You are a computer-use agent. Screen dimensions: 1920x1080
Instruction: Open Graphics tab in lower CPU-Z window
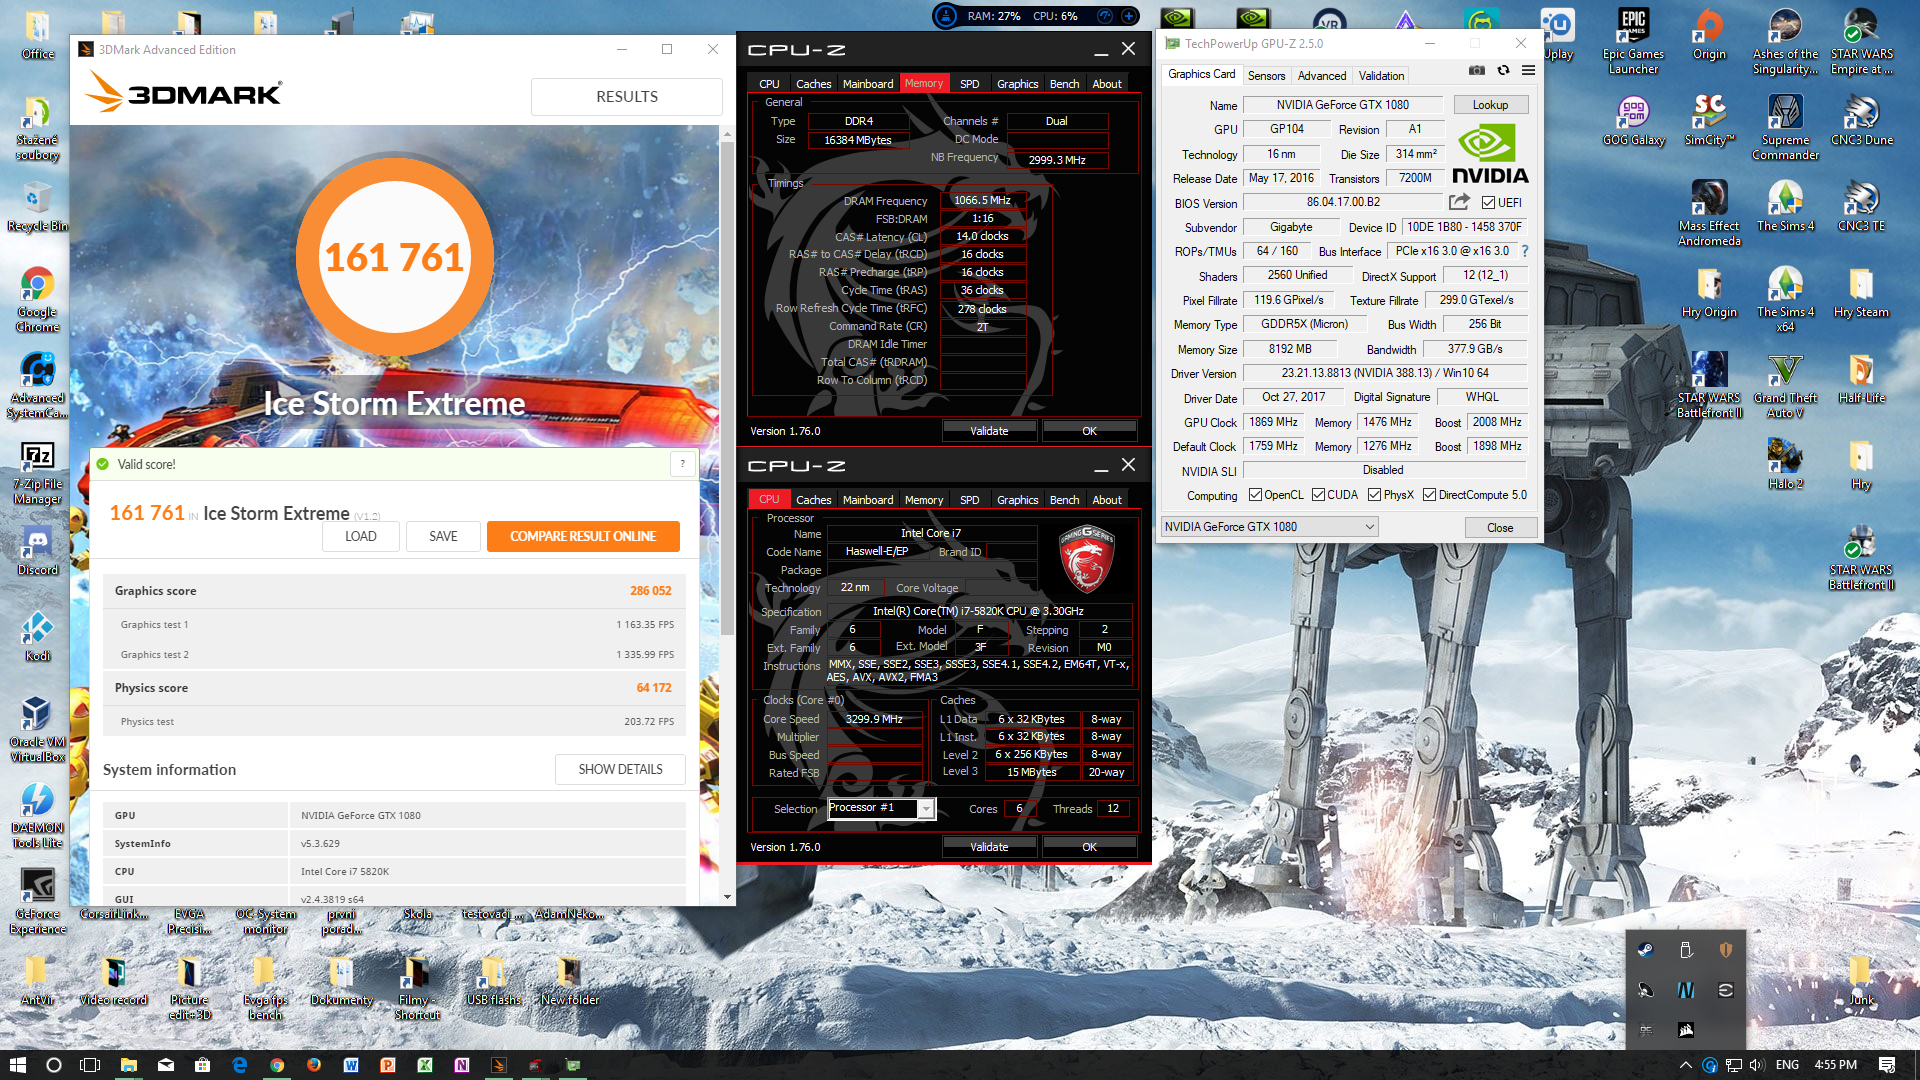point(1017,500)
